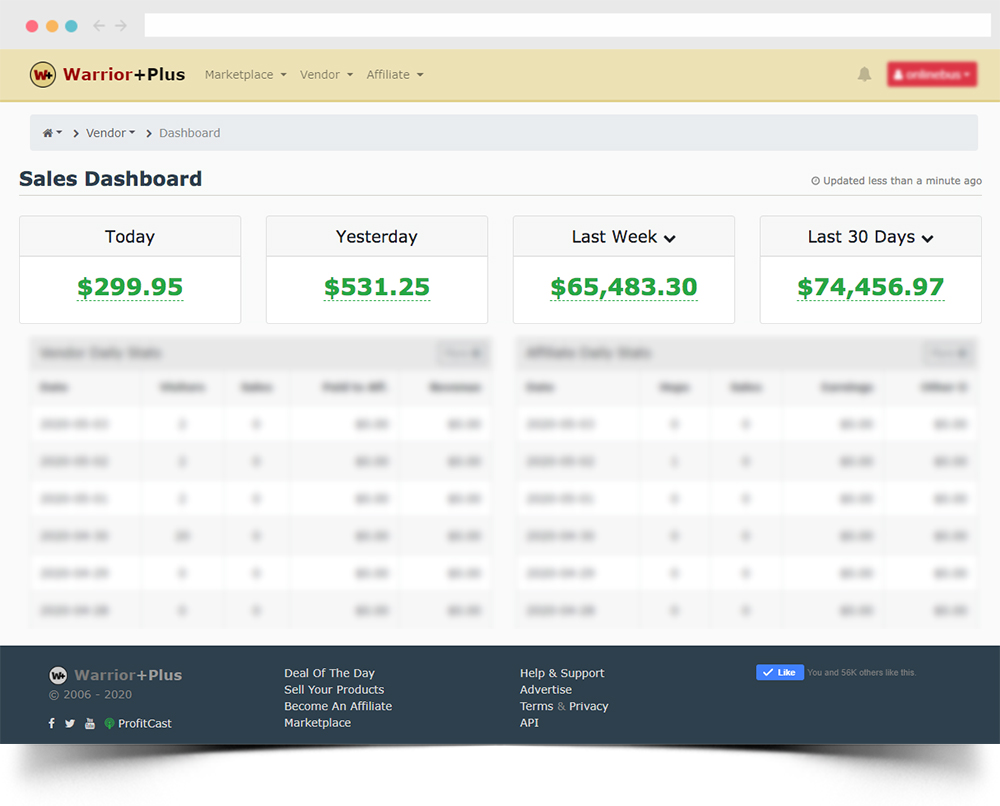The image size is (1000, 806).
Task: Open the red user account dropdown
Action: (x=932, y=75)
